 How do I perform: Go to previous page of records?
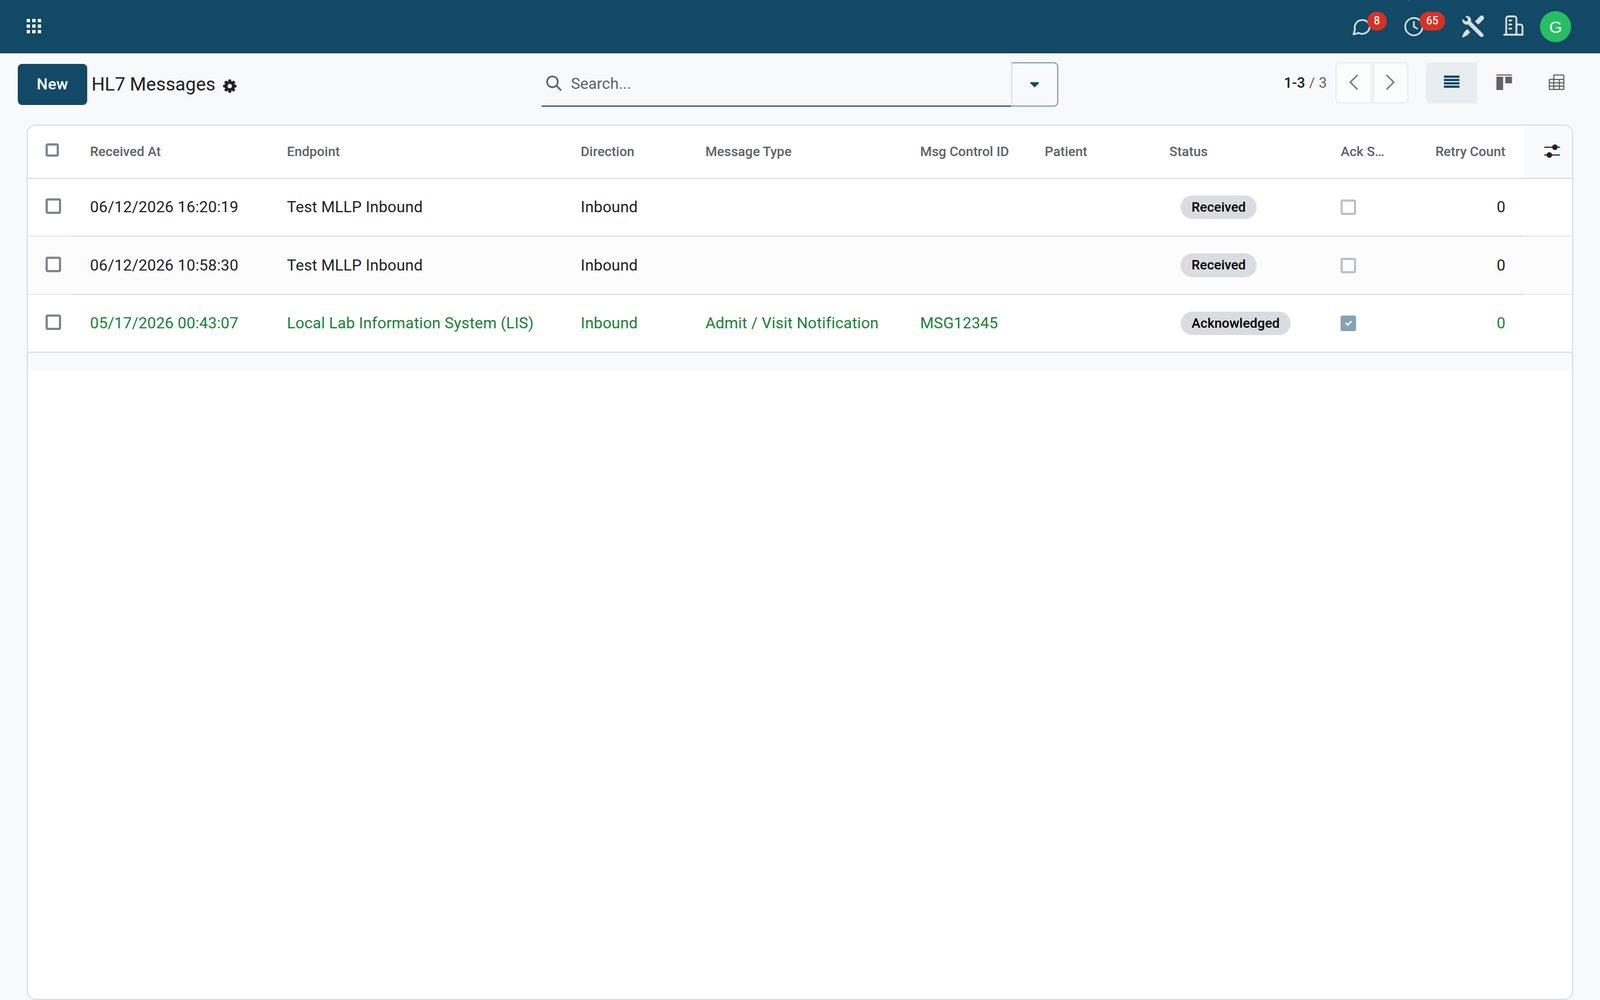(1354, 83)
